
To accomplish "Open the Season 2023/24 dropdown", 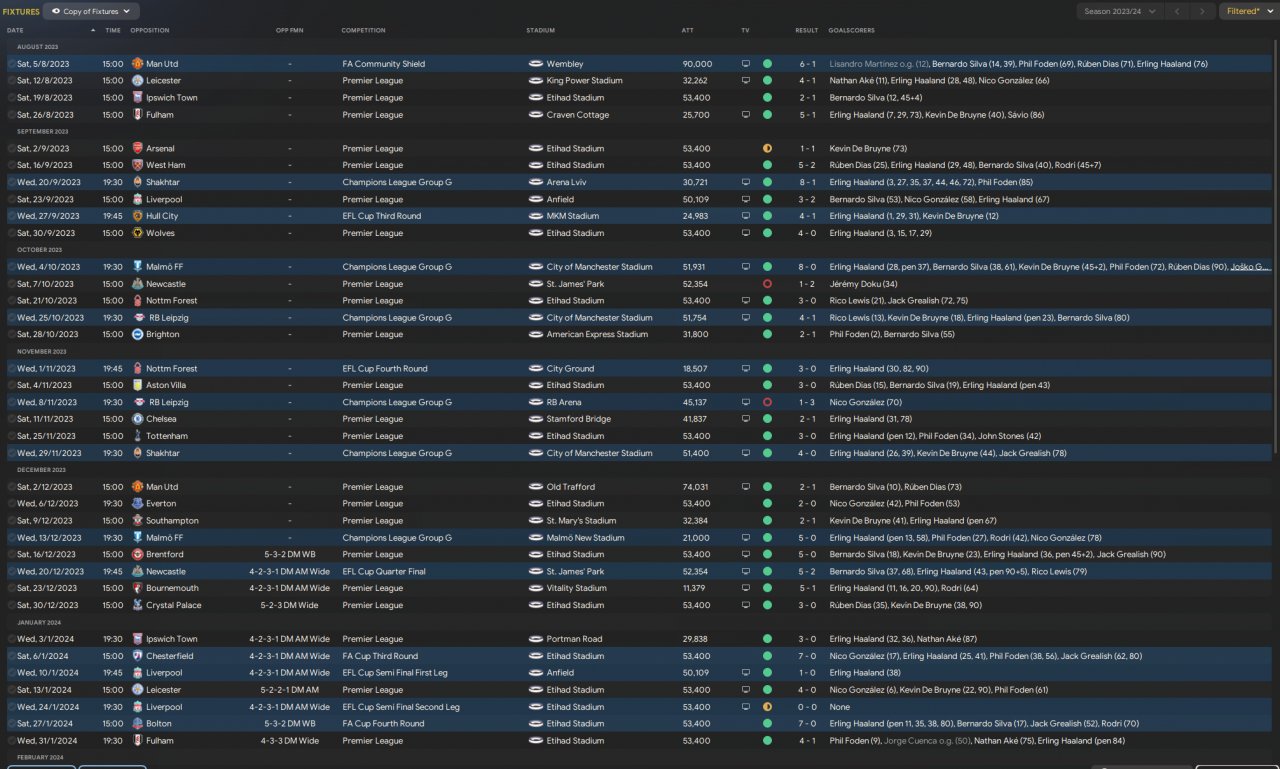I will (1120, 12).
